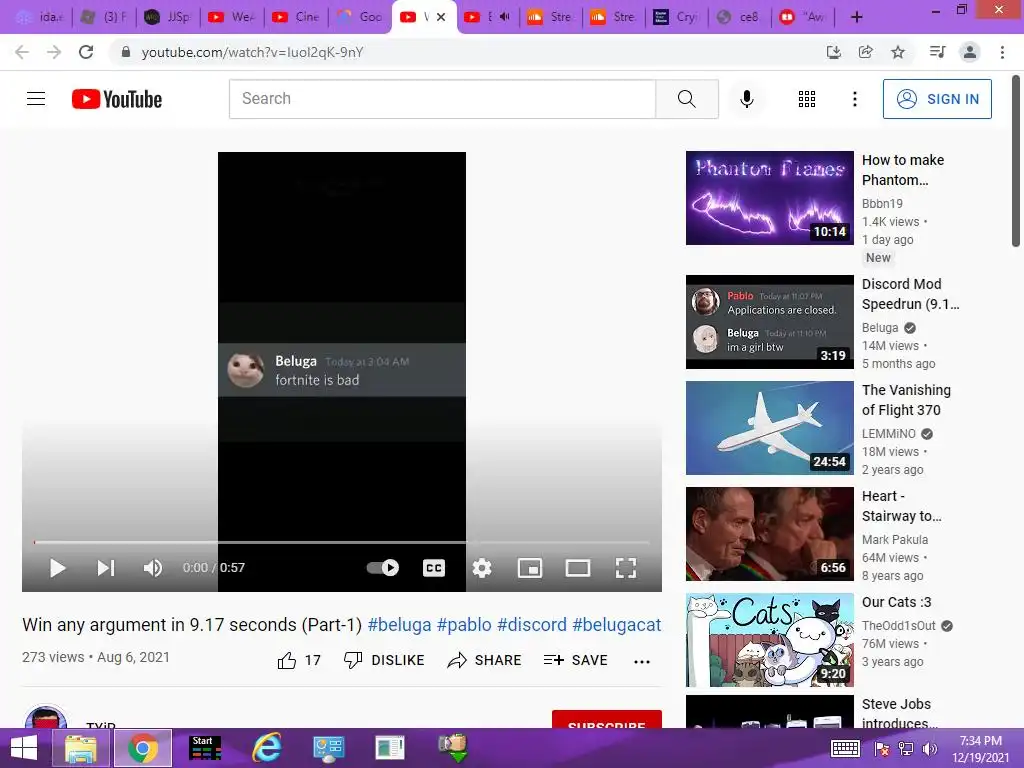Enable miniplayer mode
Image resolution: width=1024 pixels, height=768 pixels.
click(530, 568)
